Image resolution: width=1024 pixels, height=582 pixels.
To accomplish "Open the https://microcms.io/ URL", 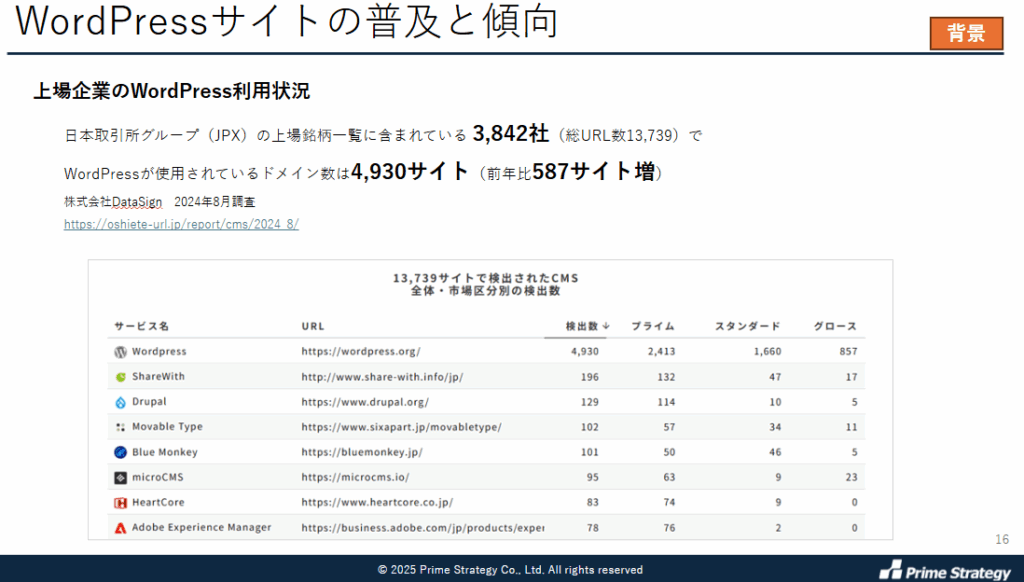I will pos(355,477).
